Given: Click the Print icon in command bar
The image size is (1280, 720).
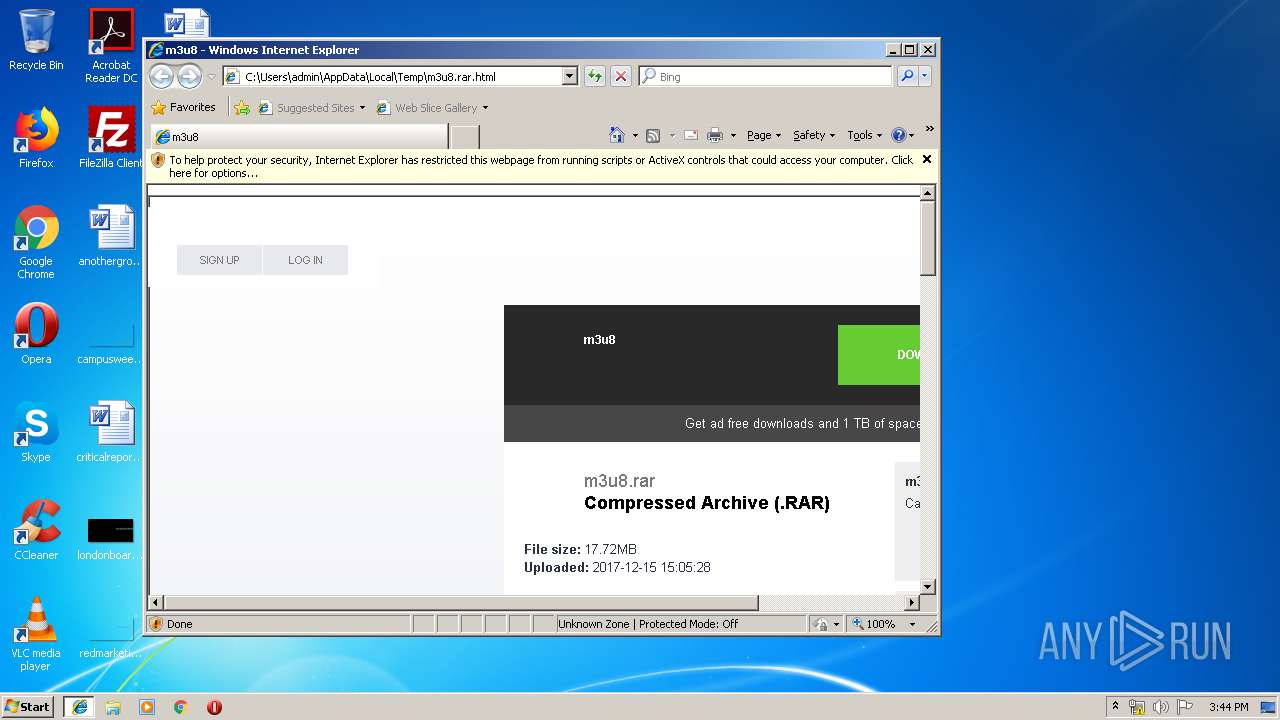Looking at the screenshot, I should point(715,135).
